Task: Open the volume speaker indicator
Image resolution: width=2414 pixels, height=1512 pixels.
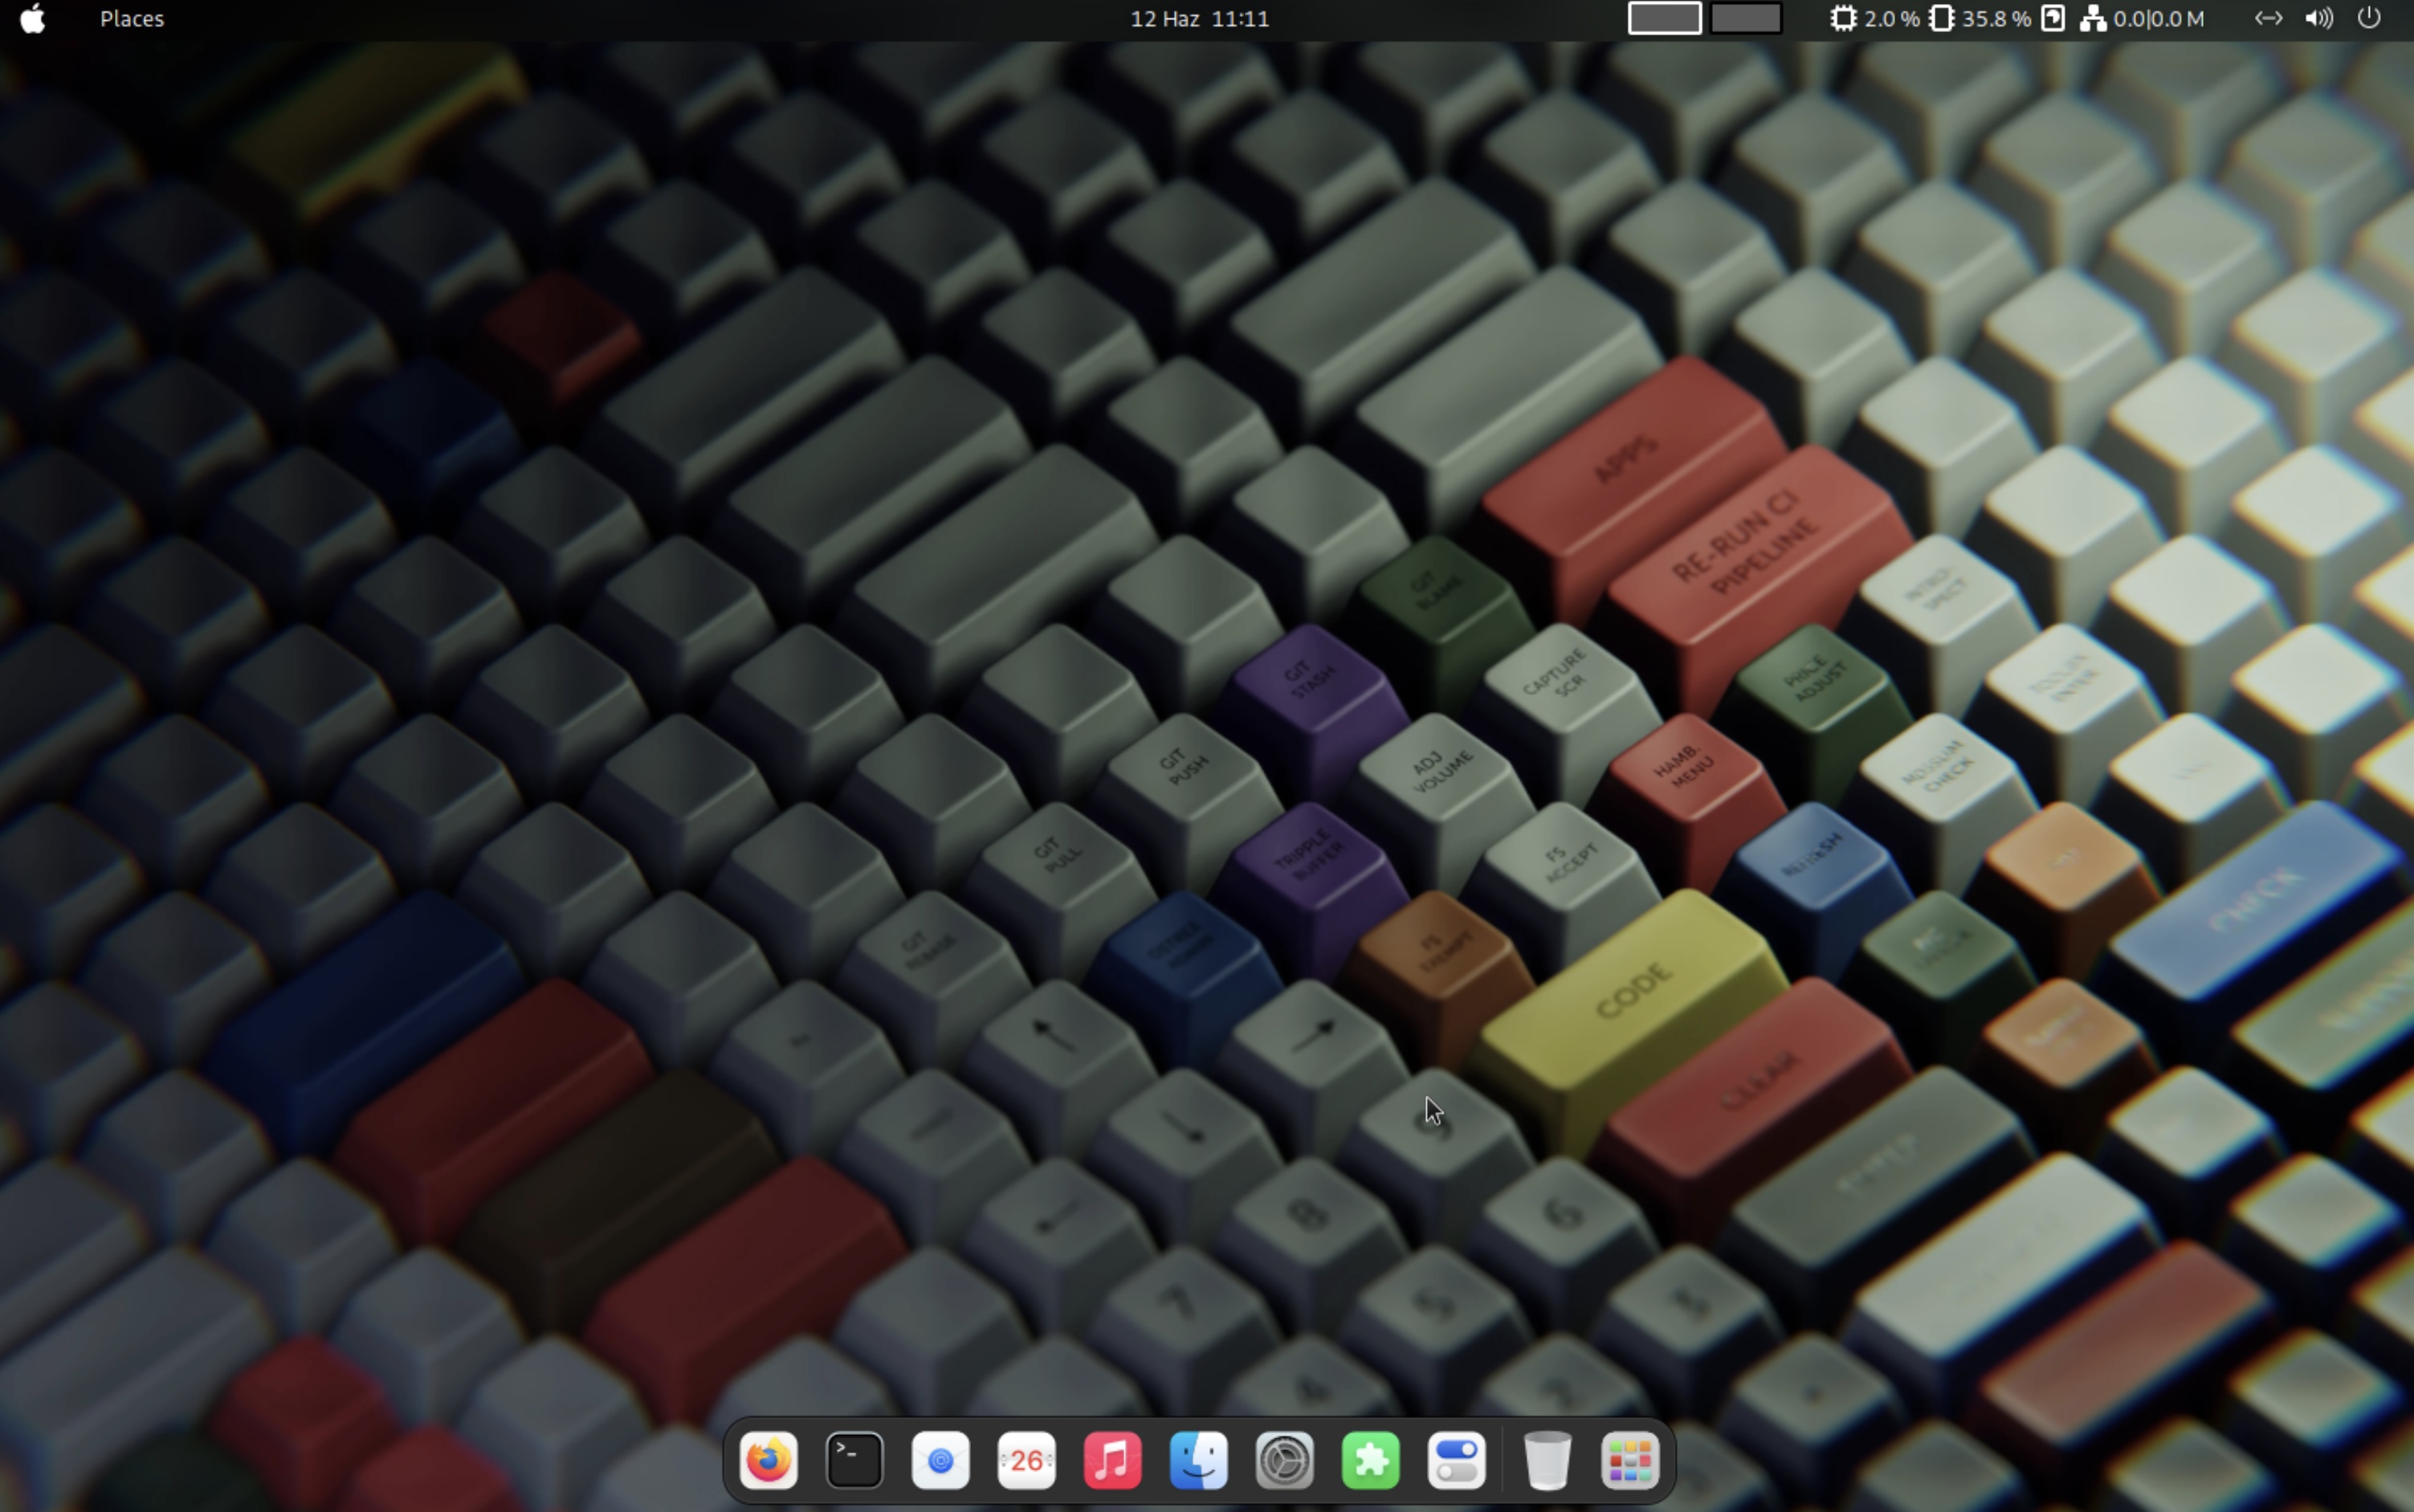Action: click(x=2319, y=18)
